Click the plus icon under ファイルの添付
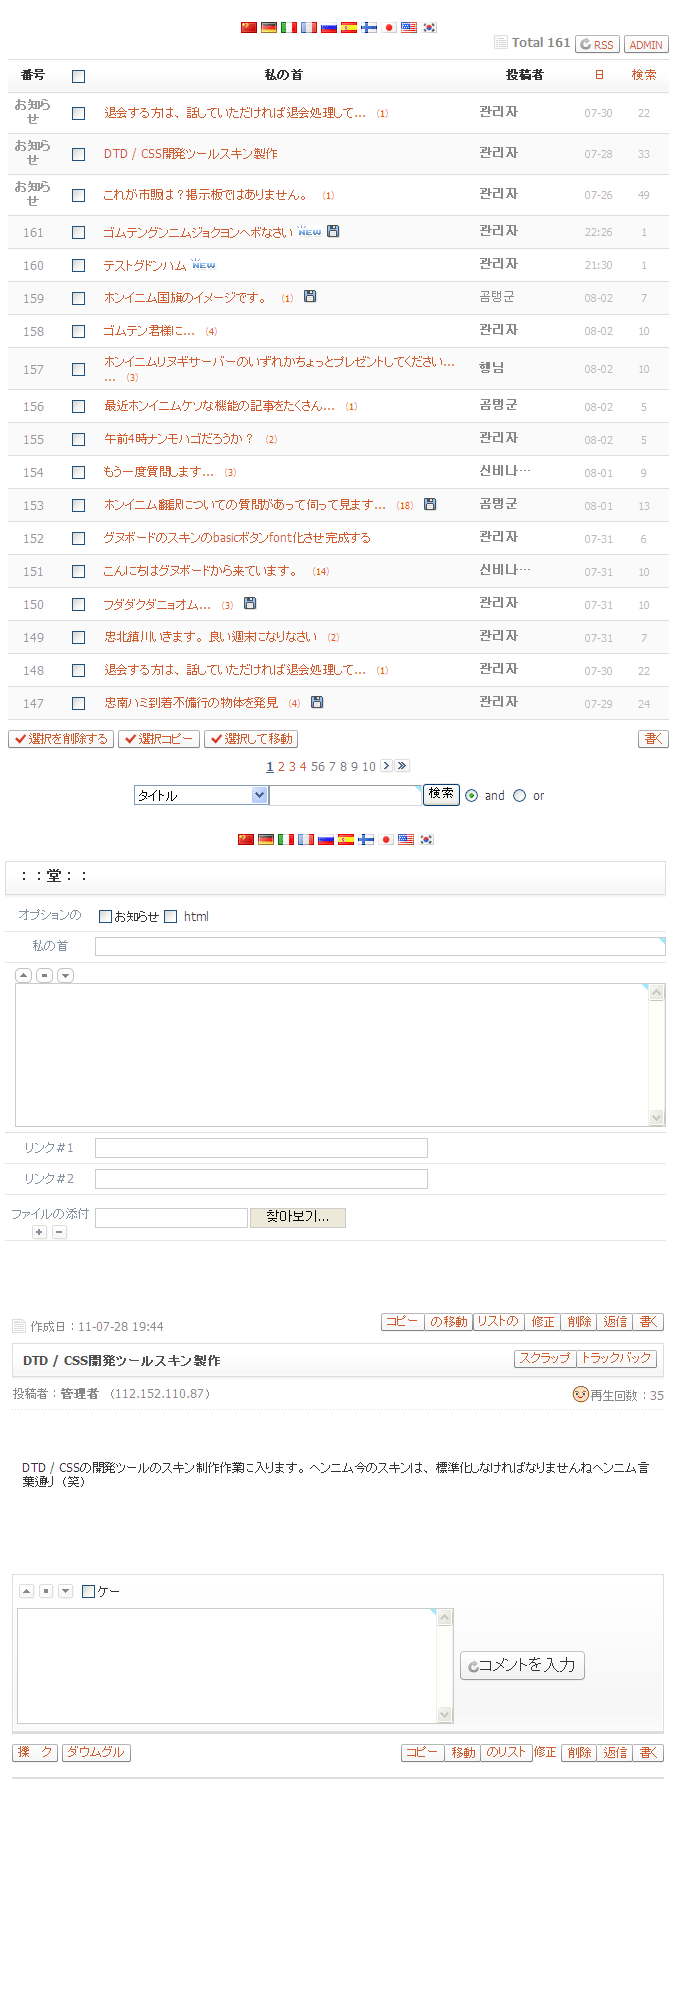This screenshot has width=677, height=2000. click(x=39, y=1232)
